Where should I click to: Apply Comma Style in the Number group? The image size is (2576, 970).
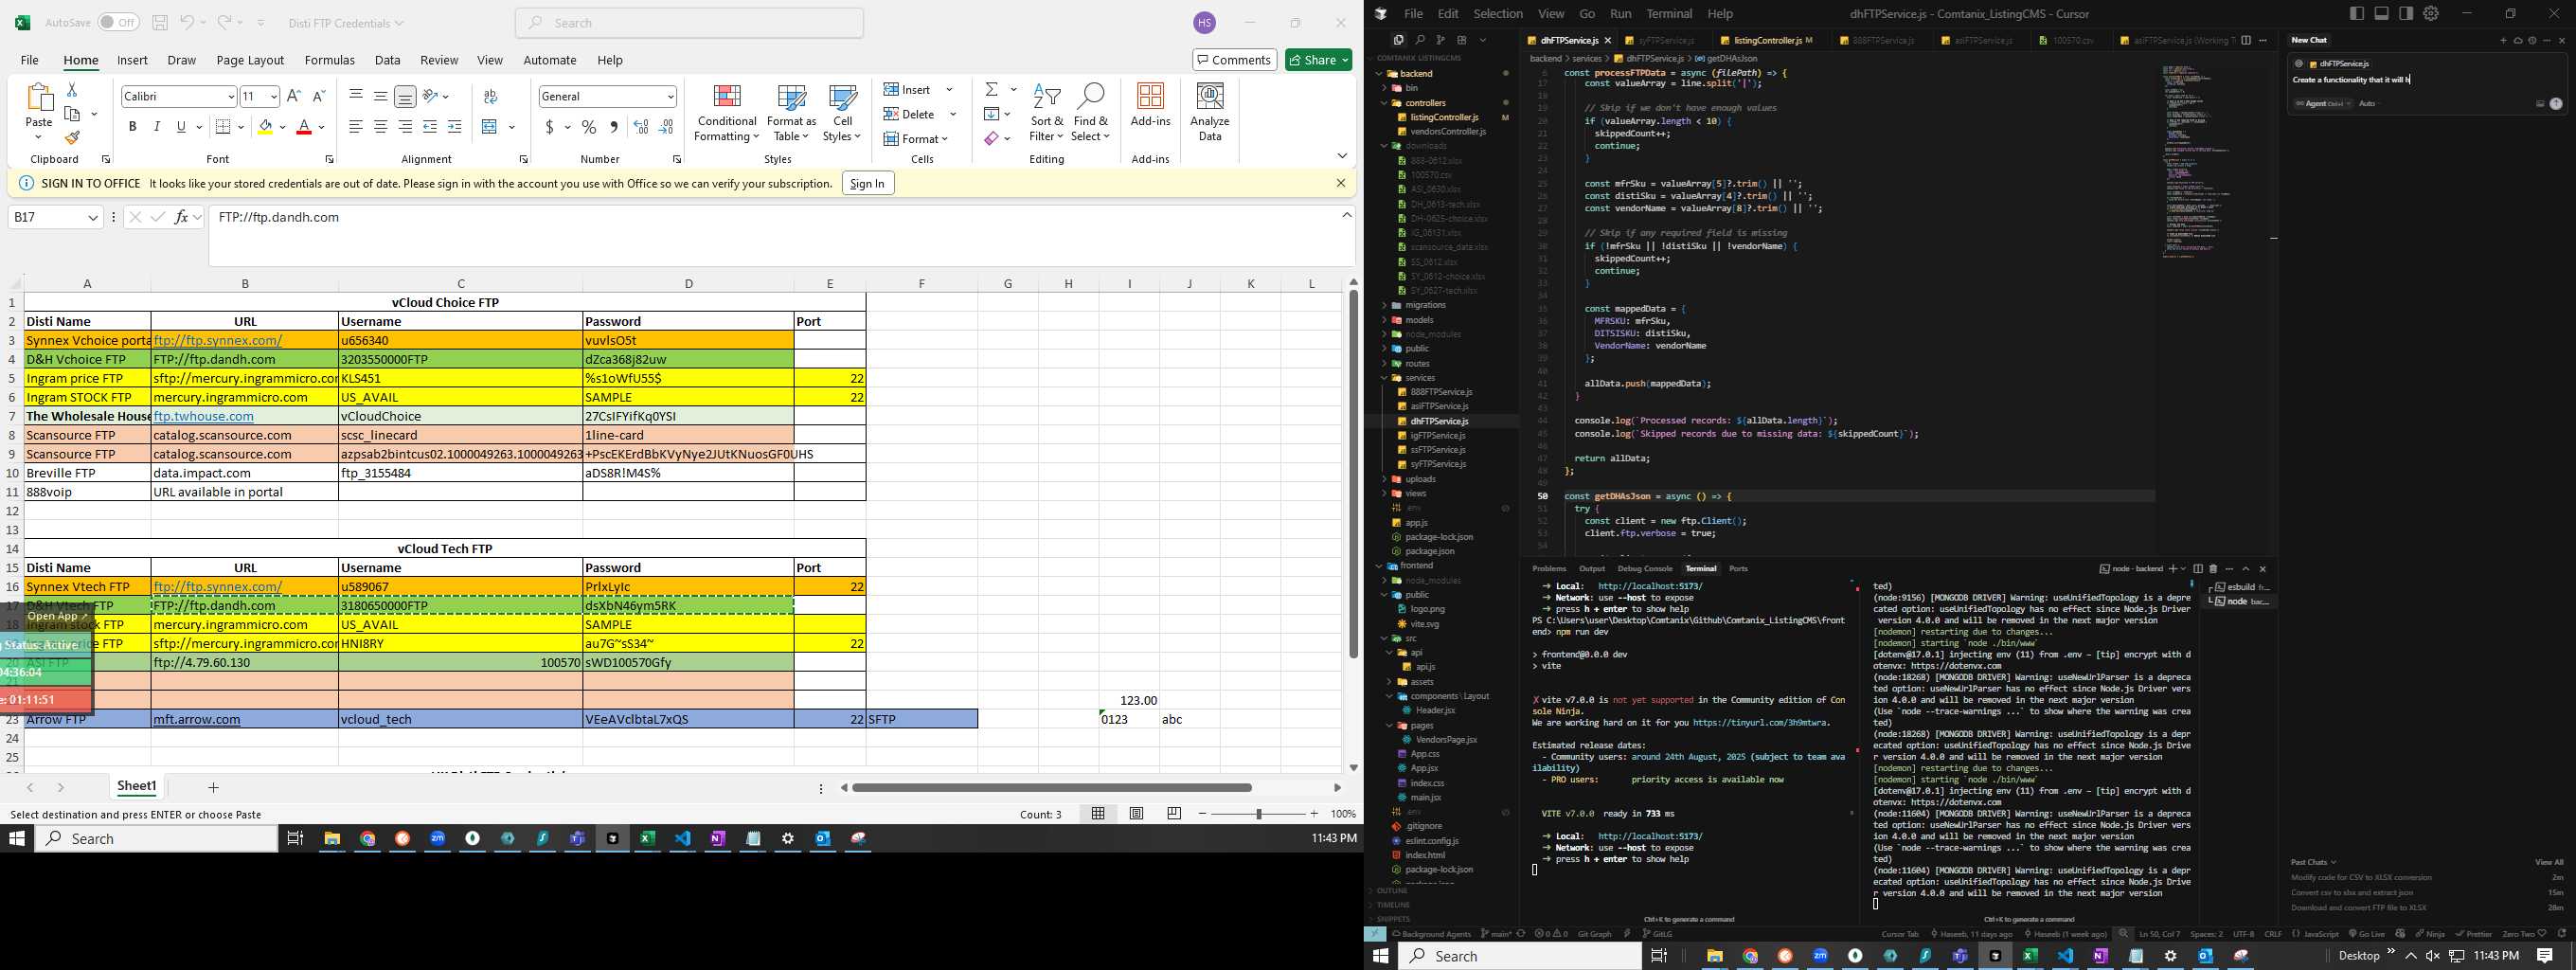[613, 127]
